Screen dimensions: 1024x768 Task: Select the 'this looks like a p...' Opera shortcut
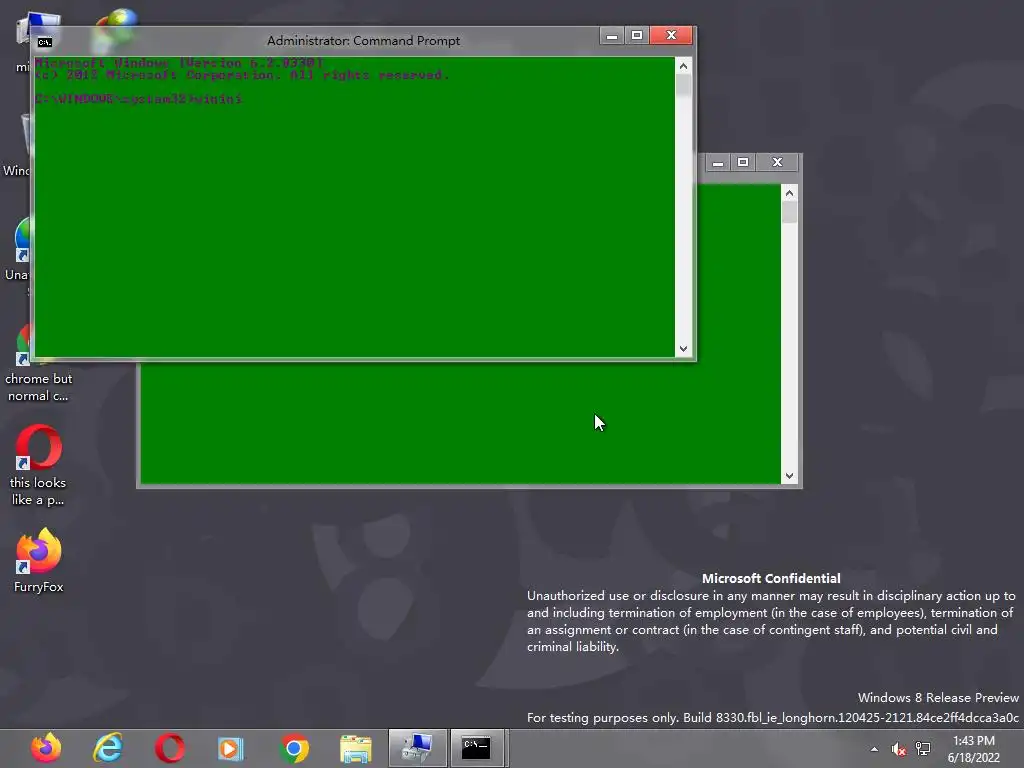point(39,465)
